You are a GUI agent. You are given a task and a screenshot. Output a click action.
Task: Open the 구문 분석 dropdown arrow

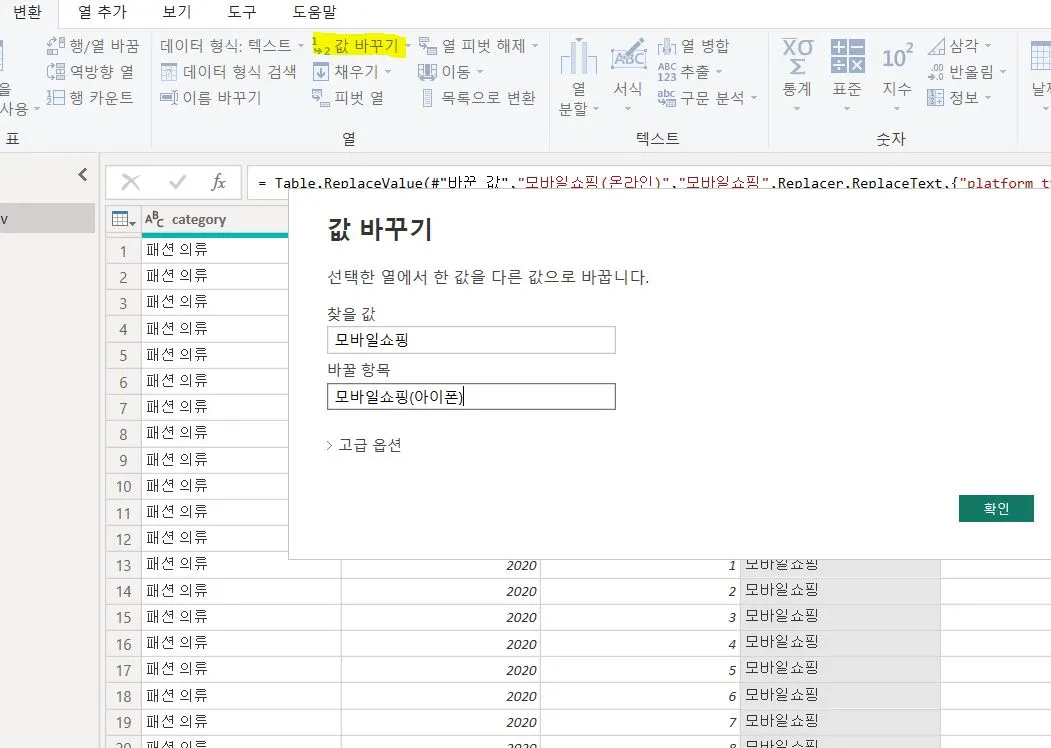click(x=754, y=98)
